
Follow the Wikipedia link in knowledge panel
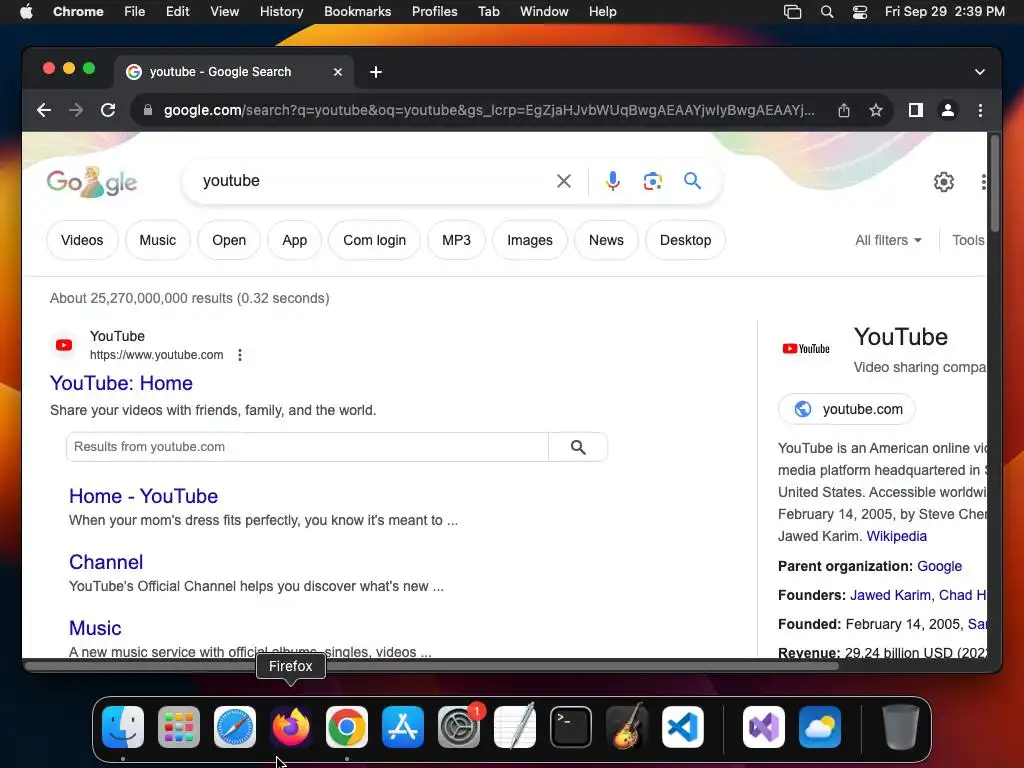[x=896, y=536]
